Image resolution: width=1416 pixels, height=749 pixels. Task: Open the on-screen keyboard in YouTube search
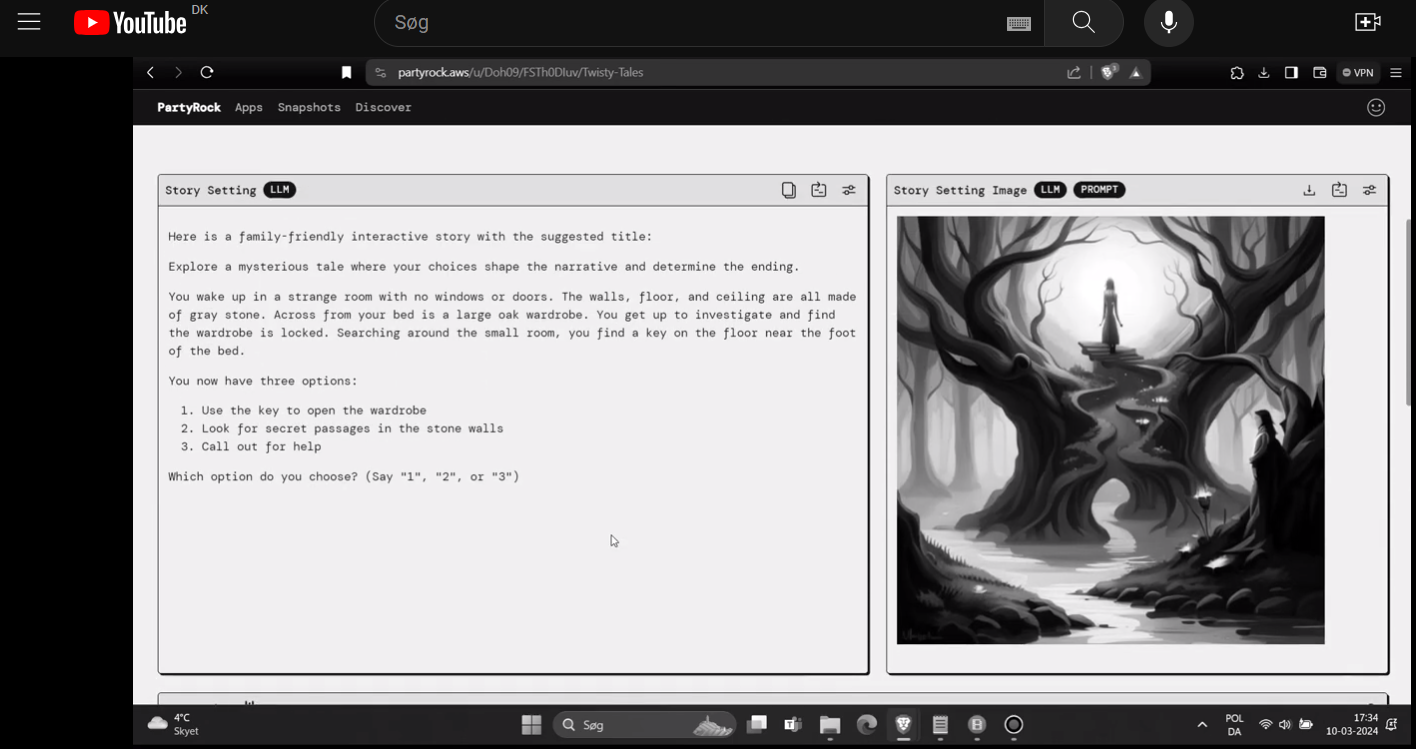[x=1019, y=22]
